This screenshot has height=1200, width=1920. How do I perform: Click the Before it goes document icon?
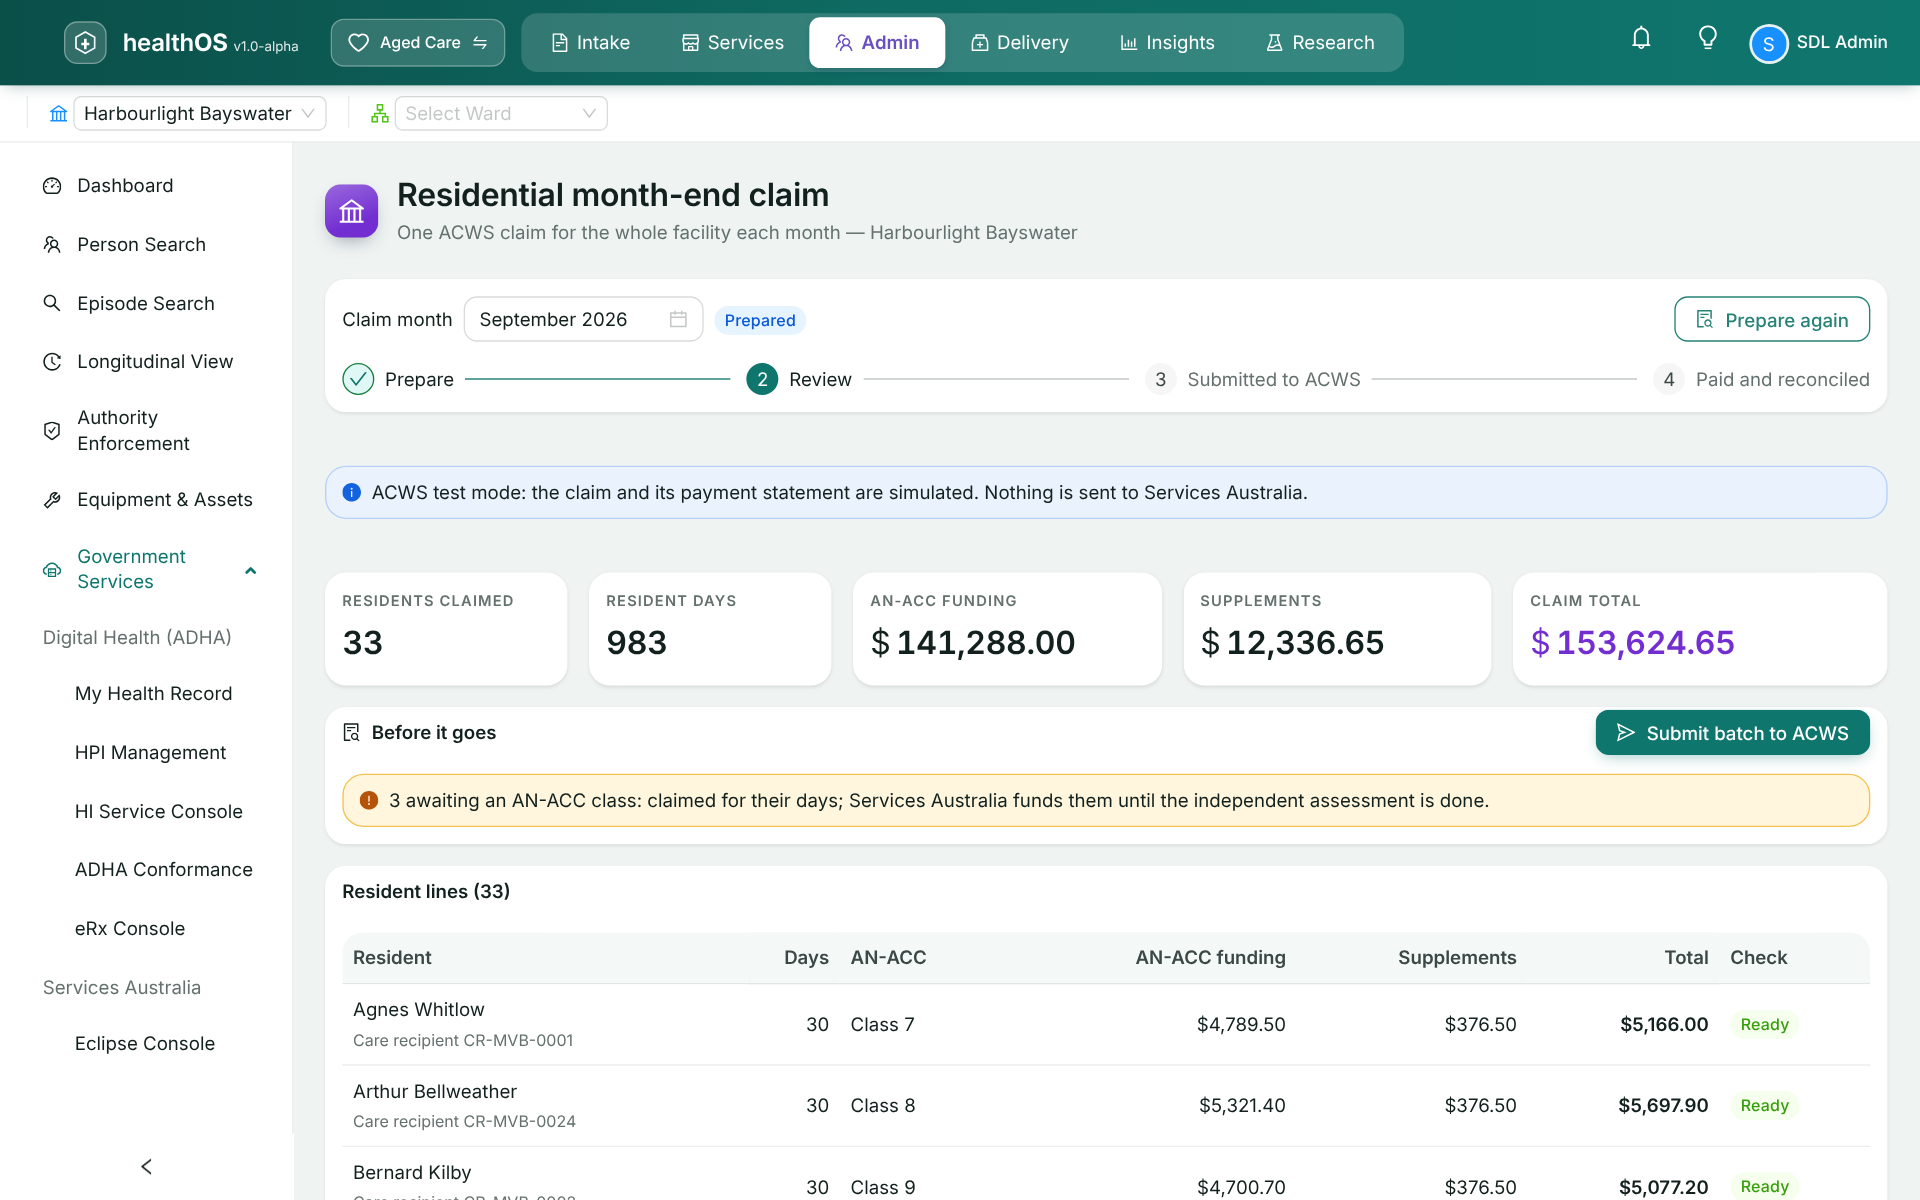[351, 732]
